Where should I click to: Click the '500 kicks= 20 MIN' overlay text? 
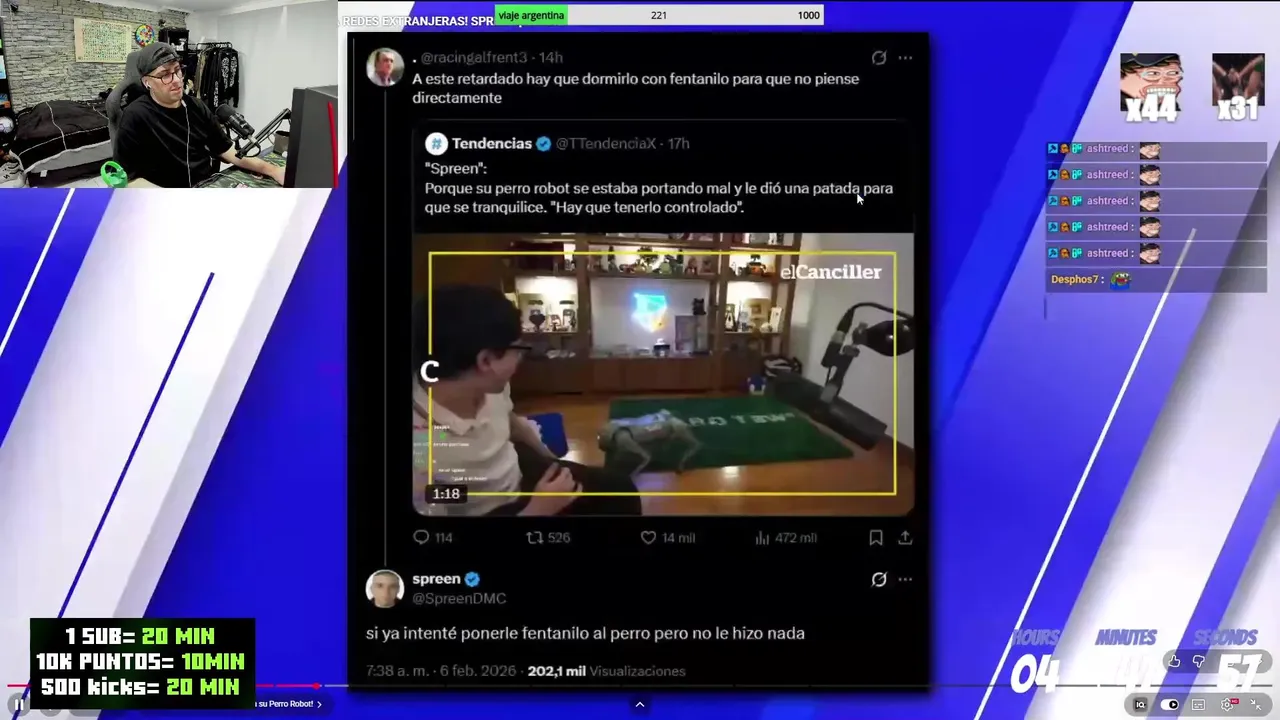point(140,686)
